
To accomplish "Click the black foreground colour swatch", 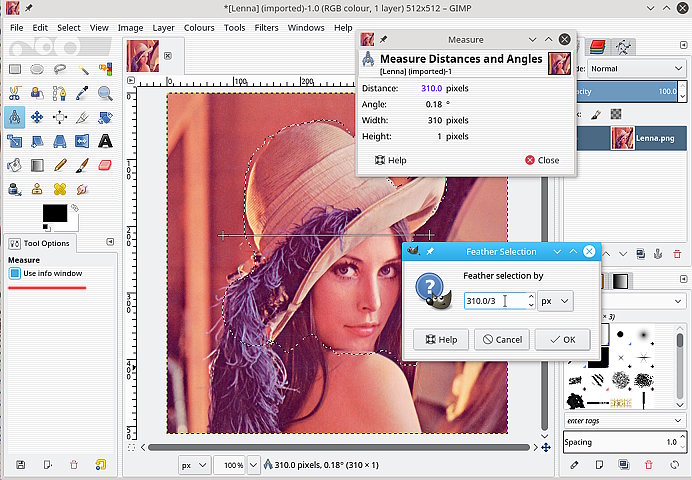I will pos(53,213).
